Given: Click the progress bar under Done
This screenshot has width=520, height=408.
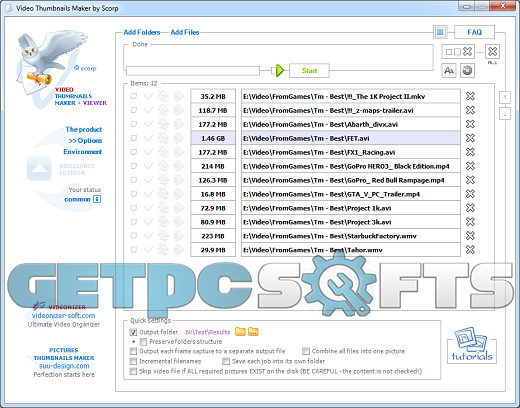Looking at the screenshot, I should 193,70.
